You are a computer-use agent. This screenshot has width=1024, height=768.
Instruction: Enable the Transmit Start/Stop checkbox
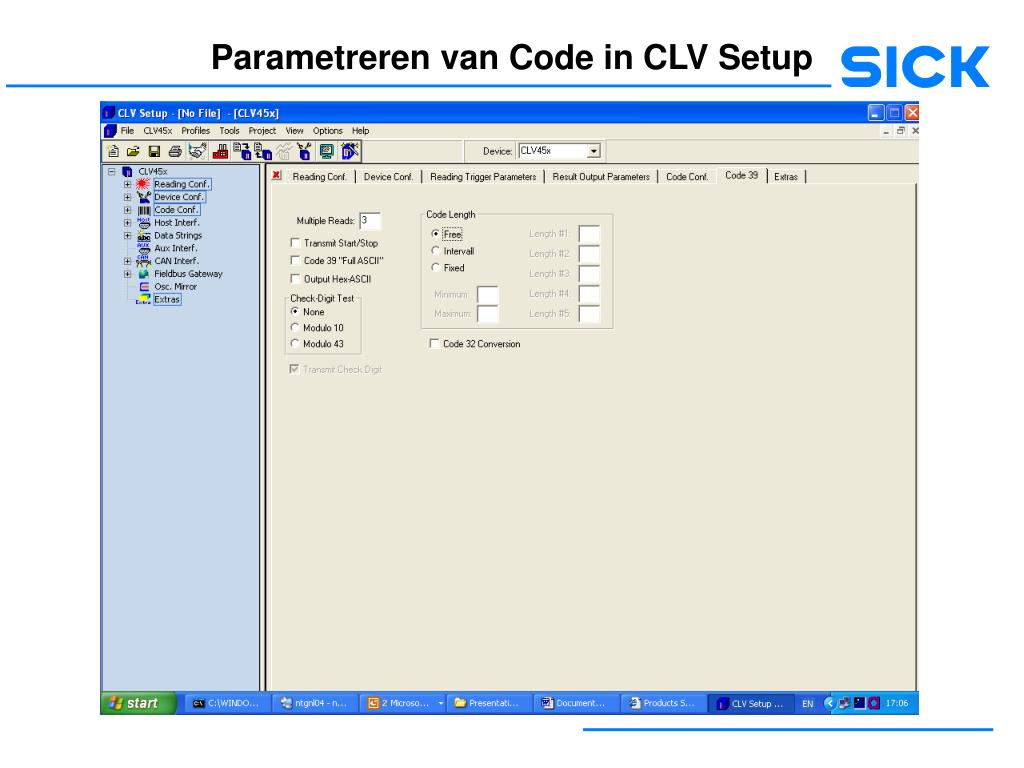295,243
